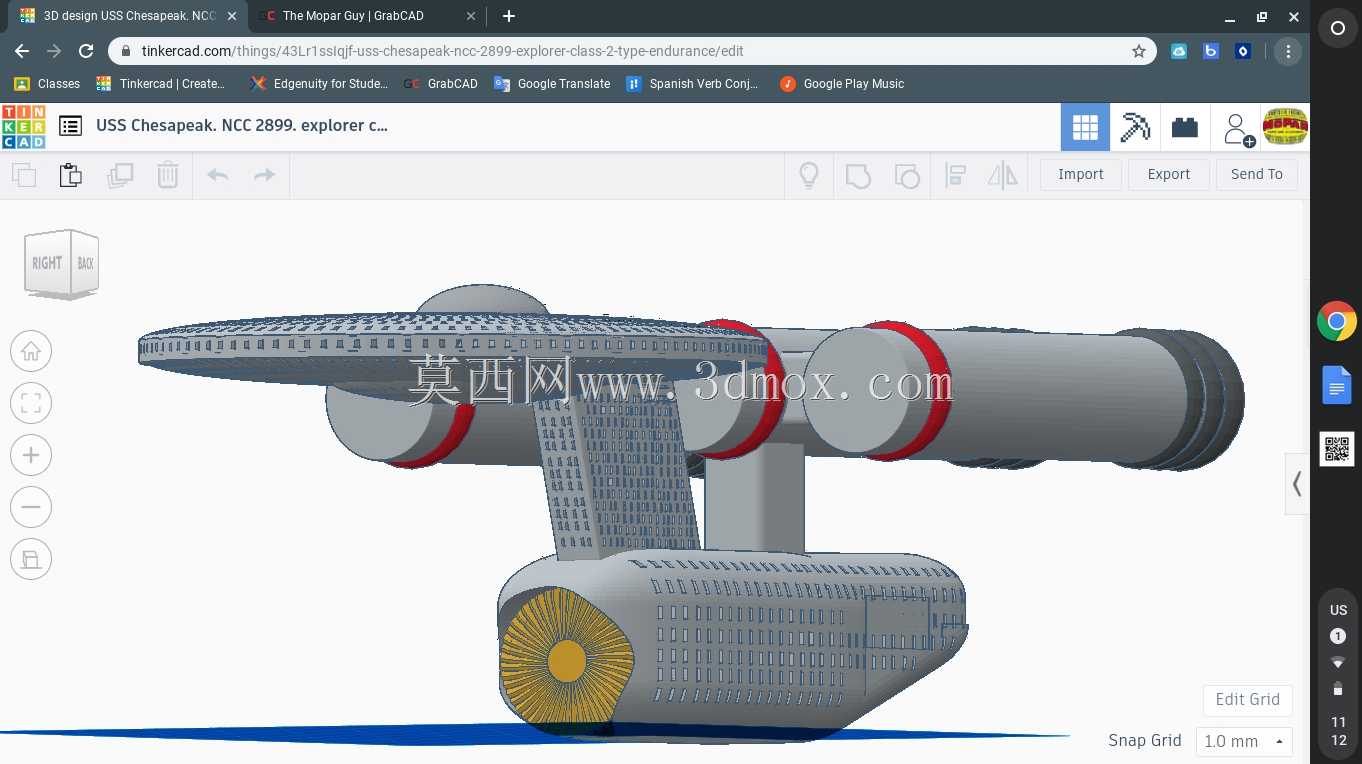Open the GrabCAD bookmark

click(441, 84)
